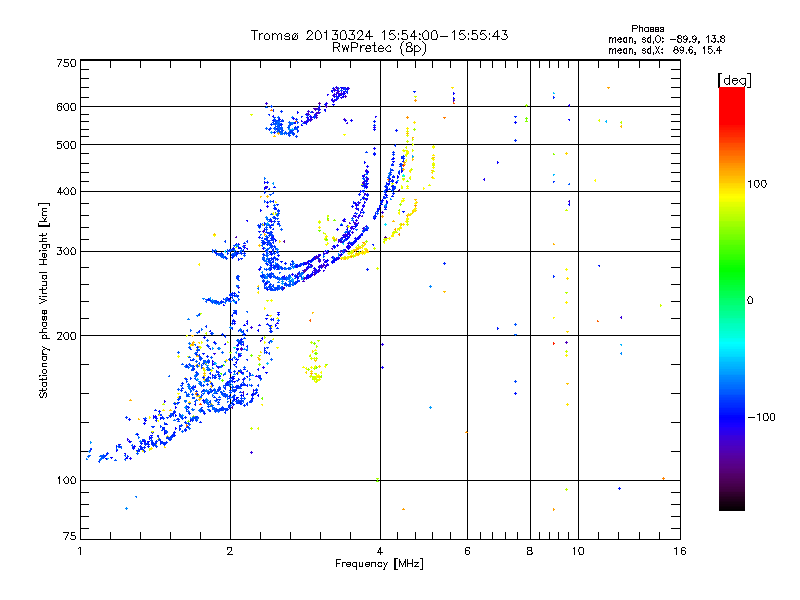Click the 'Frequency [MHz]' axis label
800x600 pixels.
tap(379, 564)
